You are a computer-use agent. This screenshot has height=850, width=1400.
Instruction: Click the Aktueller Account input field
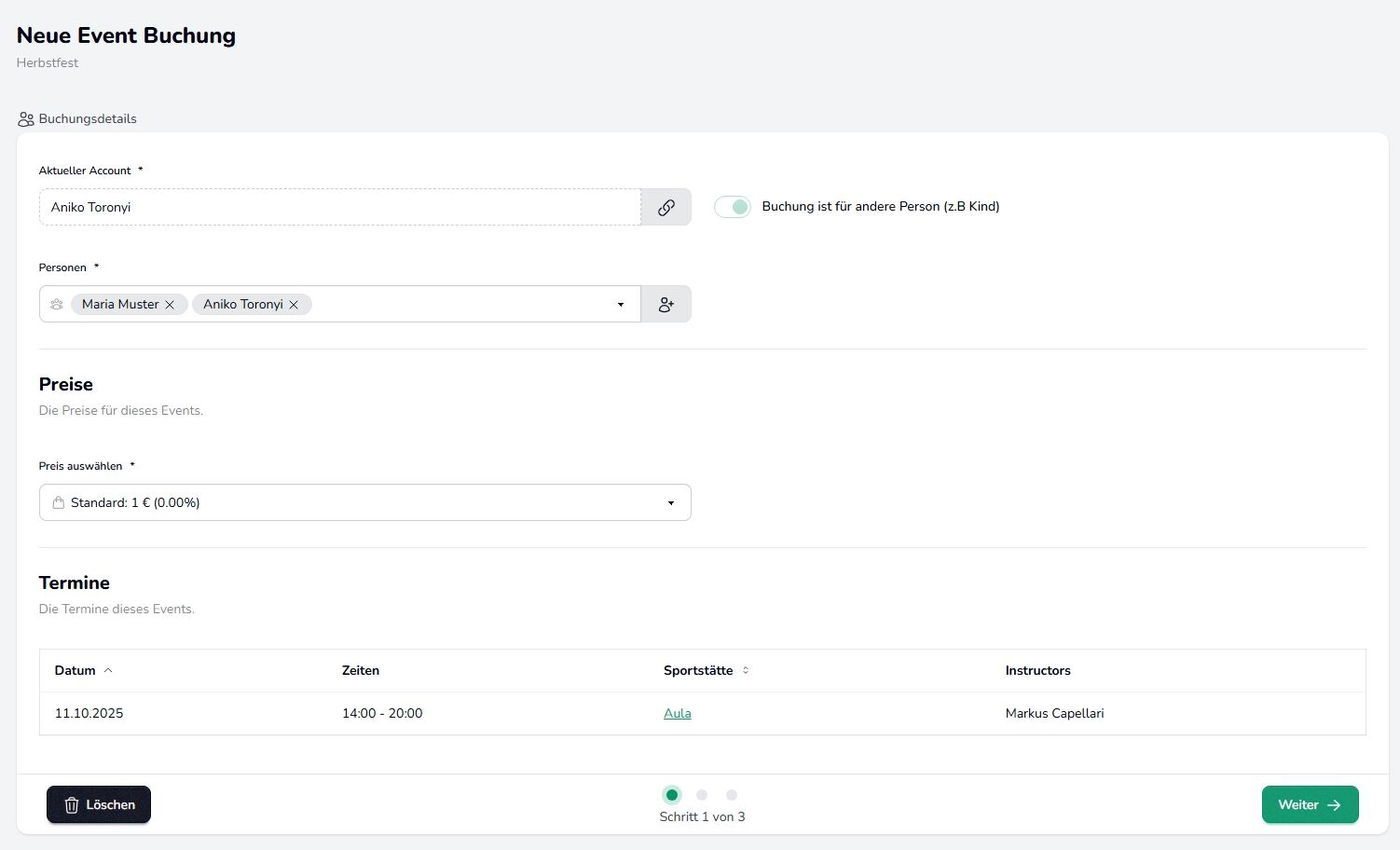(x=340, y=207)
